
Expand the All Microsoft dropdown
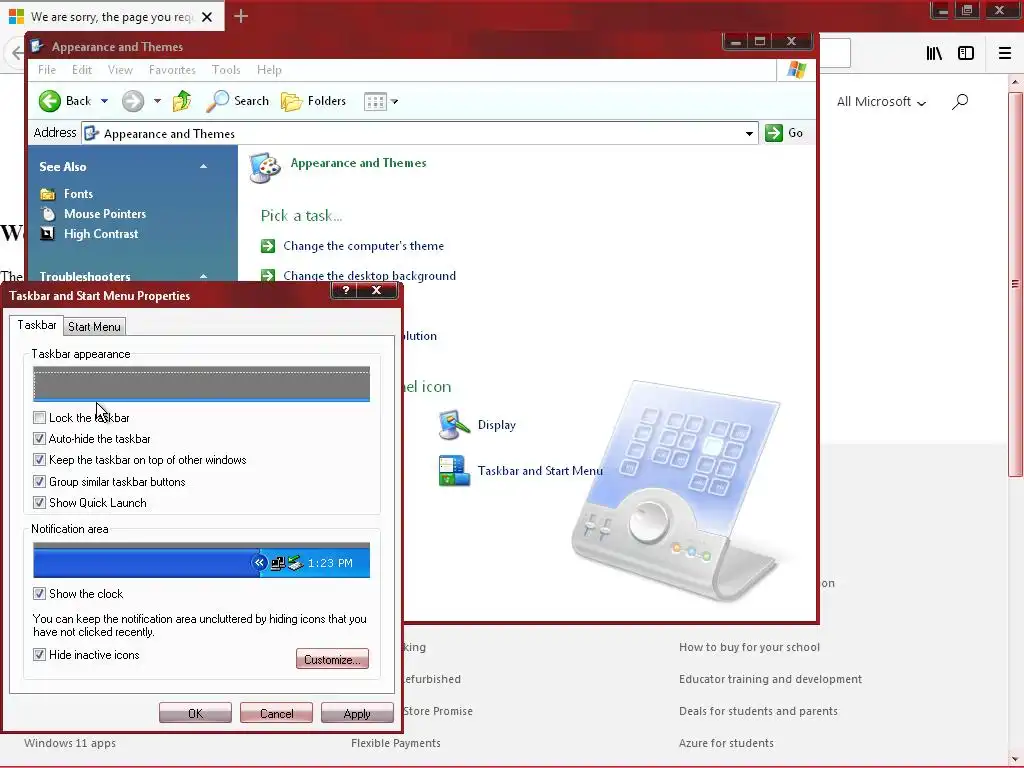[881, 102]
